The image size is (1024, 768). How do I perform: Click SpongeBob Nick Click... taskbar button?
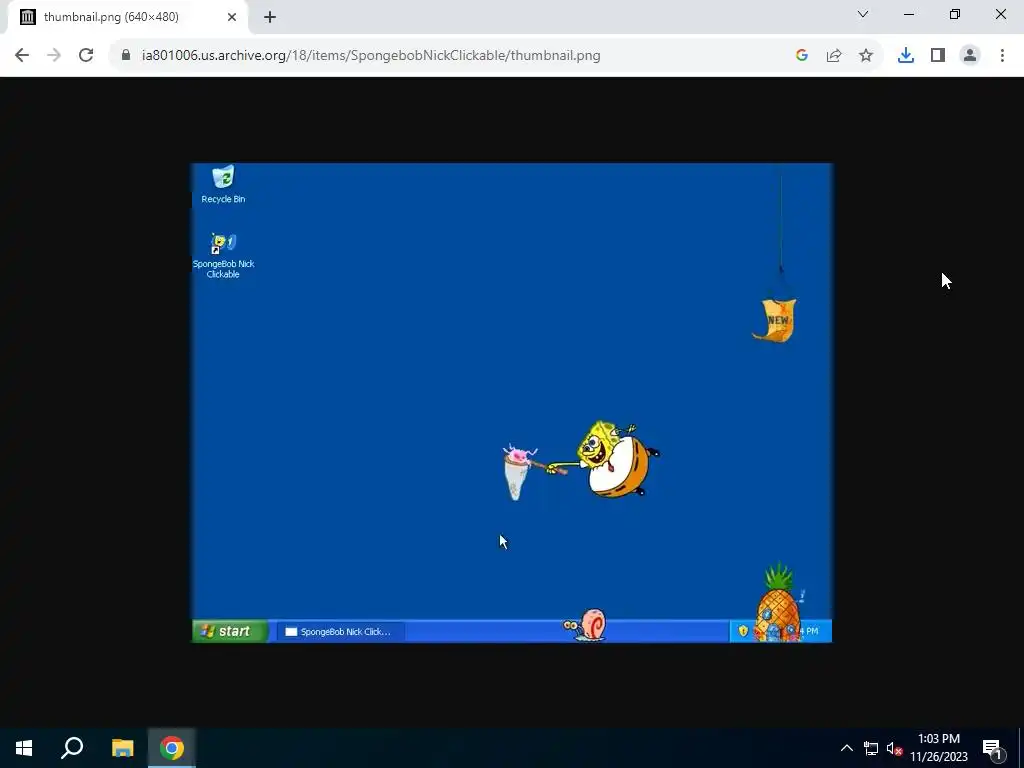[341, 632]
